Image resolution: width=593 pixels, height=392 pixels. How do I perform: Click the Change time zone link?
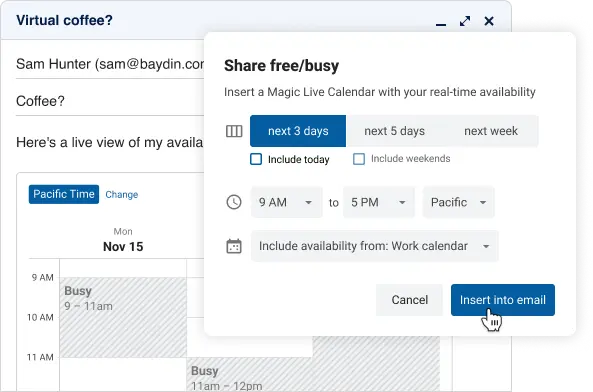121,194
